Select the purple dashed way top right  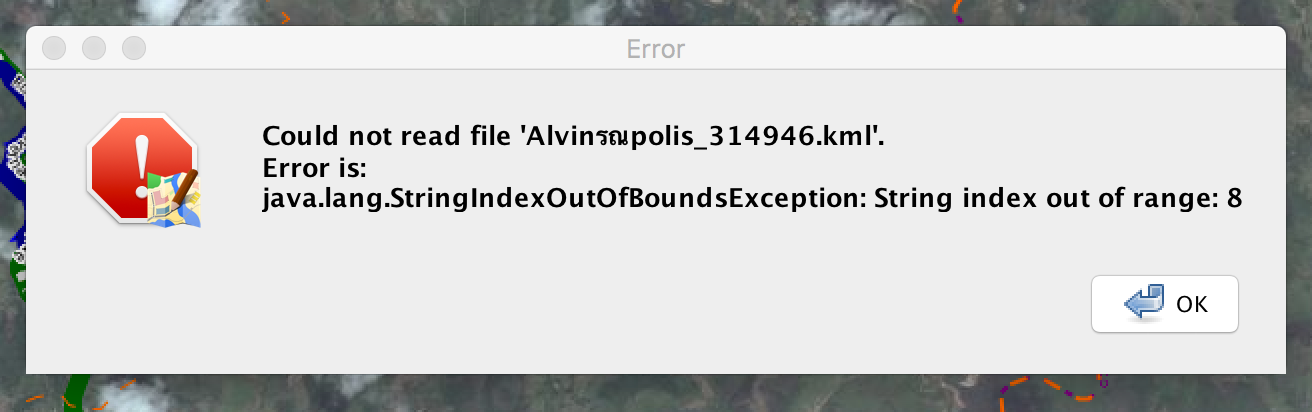click(961, 11)
